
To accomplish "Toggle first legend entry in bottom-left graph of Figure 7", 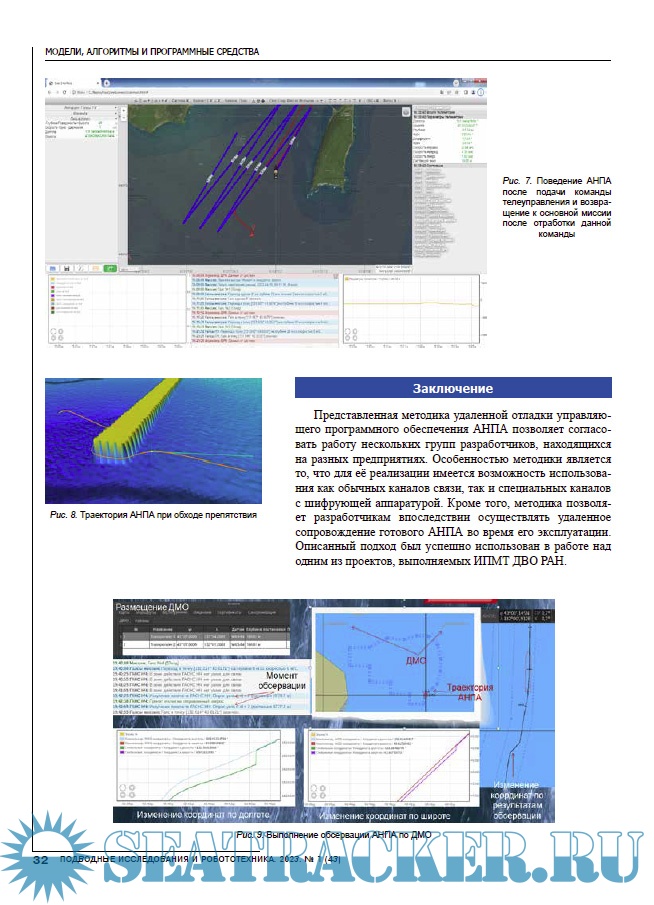I will click(50, 281).
